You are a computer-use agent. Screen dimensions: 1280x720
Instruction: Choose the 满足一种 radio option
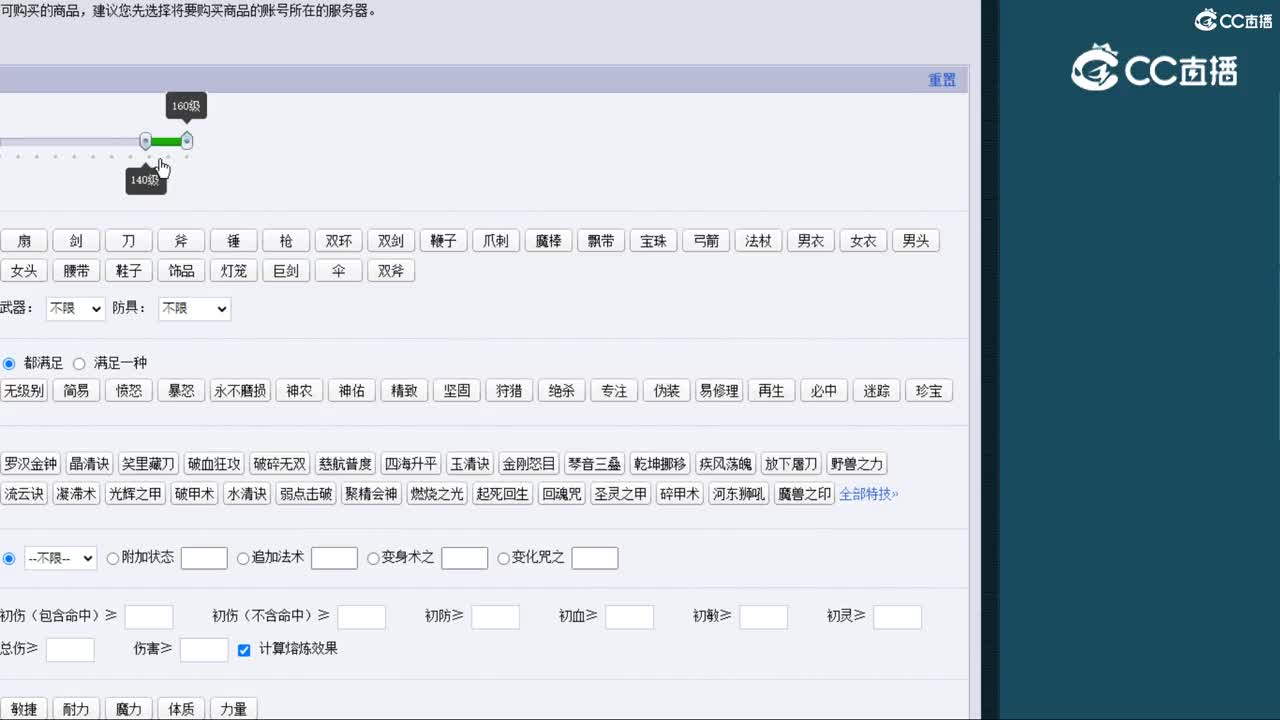79,363
